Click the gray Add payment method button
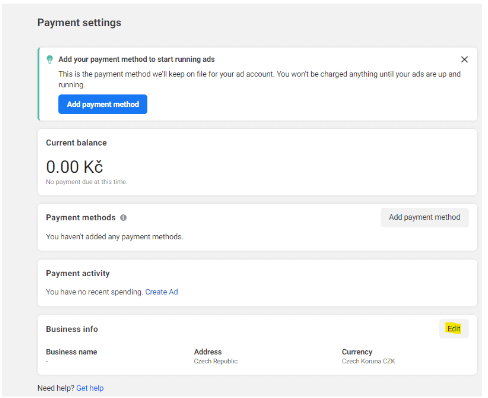Viewport: 488px width, 398px height. tap(425, 217)
